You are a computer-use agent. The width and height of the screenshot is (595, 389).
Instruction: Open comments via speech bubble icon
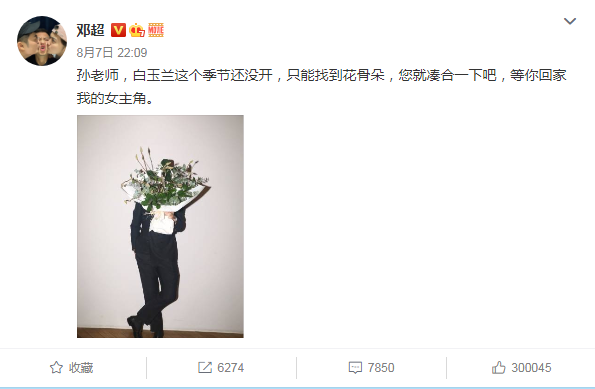(355, 368)
